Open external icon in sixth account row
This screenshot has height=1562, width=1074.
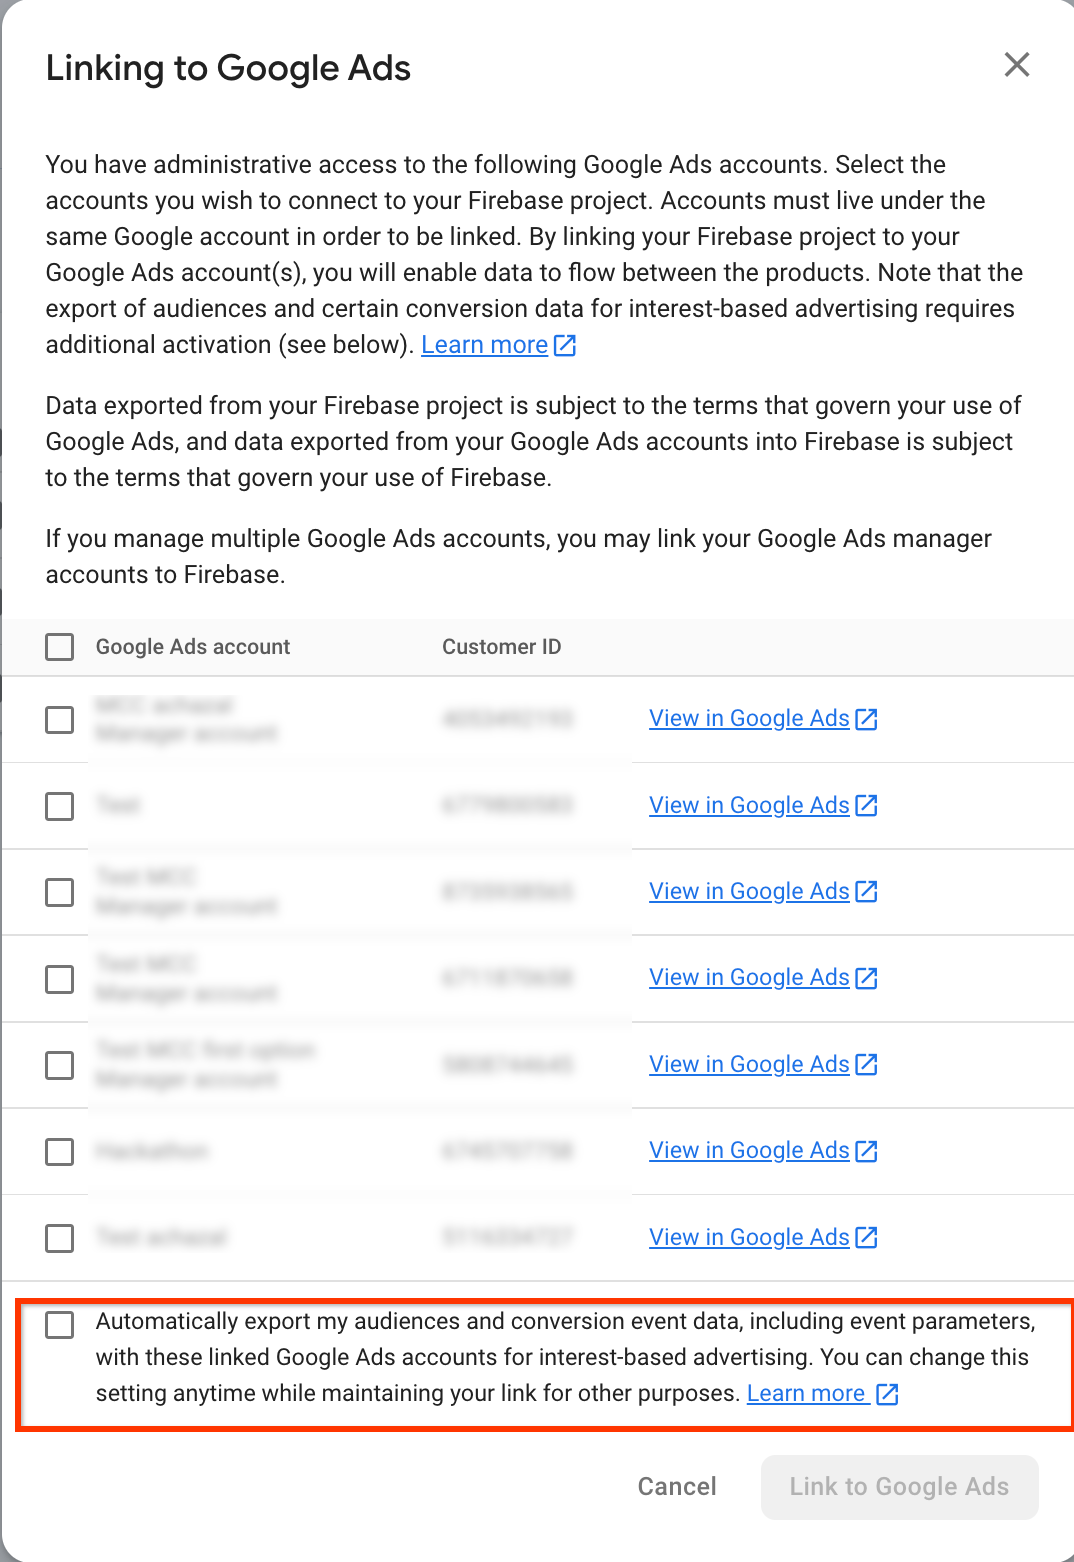(x=867, y=1151)
